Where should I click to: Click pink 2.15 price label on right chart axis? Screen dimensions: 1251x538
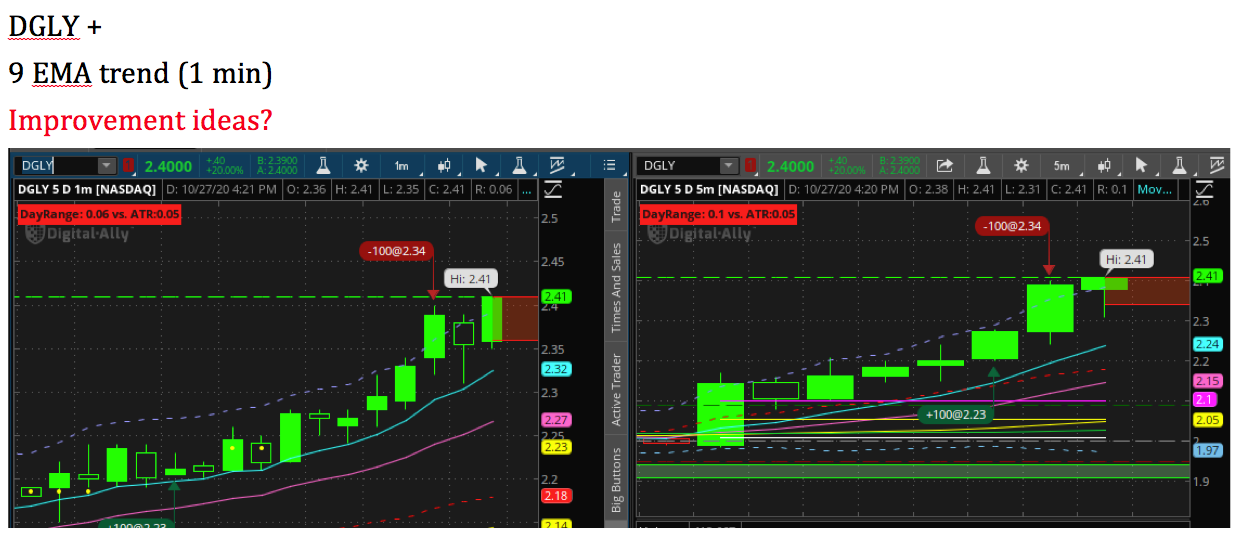pyautogui.click(x=1208, y=381)
